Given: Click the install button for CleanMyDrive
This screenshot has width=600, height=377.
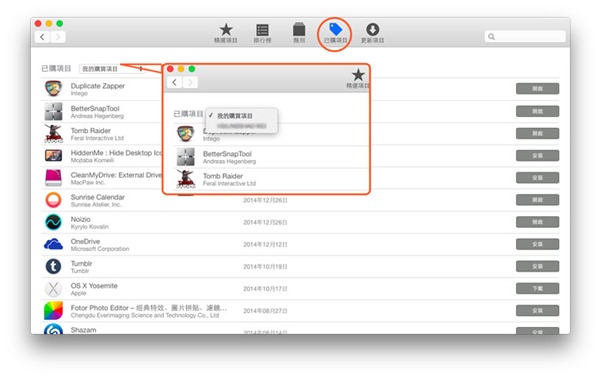Looking at the screenshot, I should [x=537, y=178].
